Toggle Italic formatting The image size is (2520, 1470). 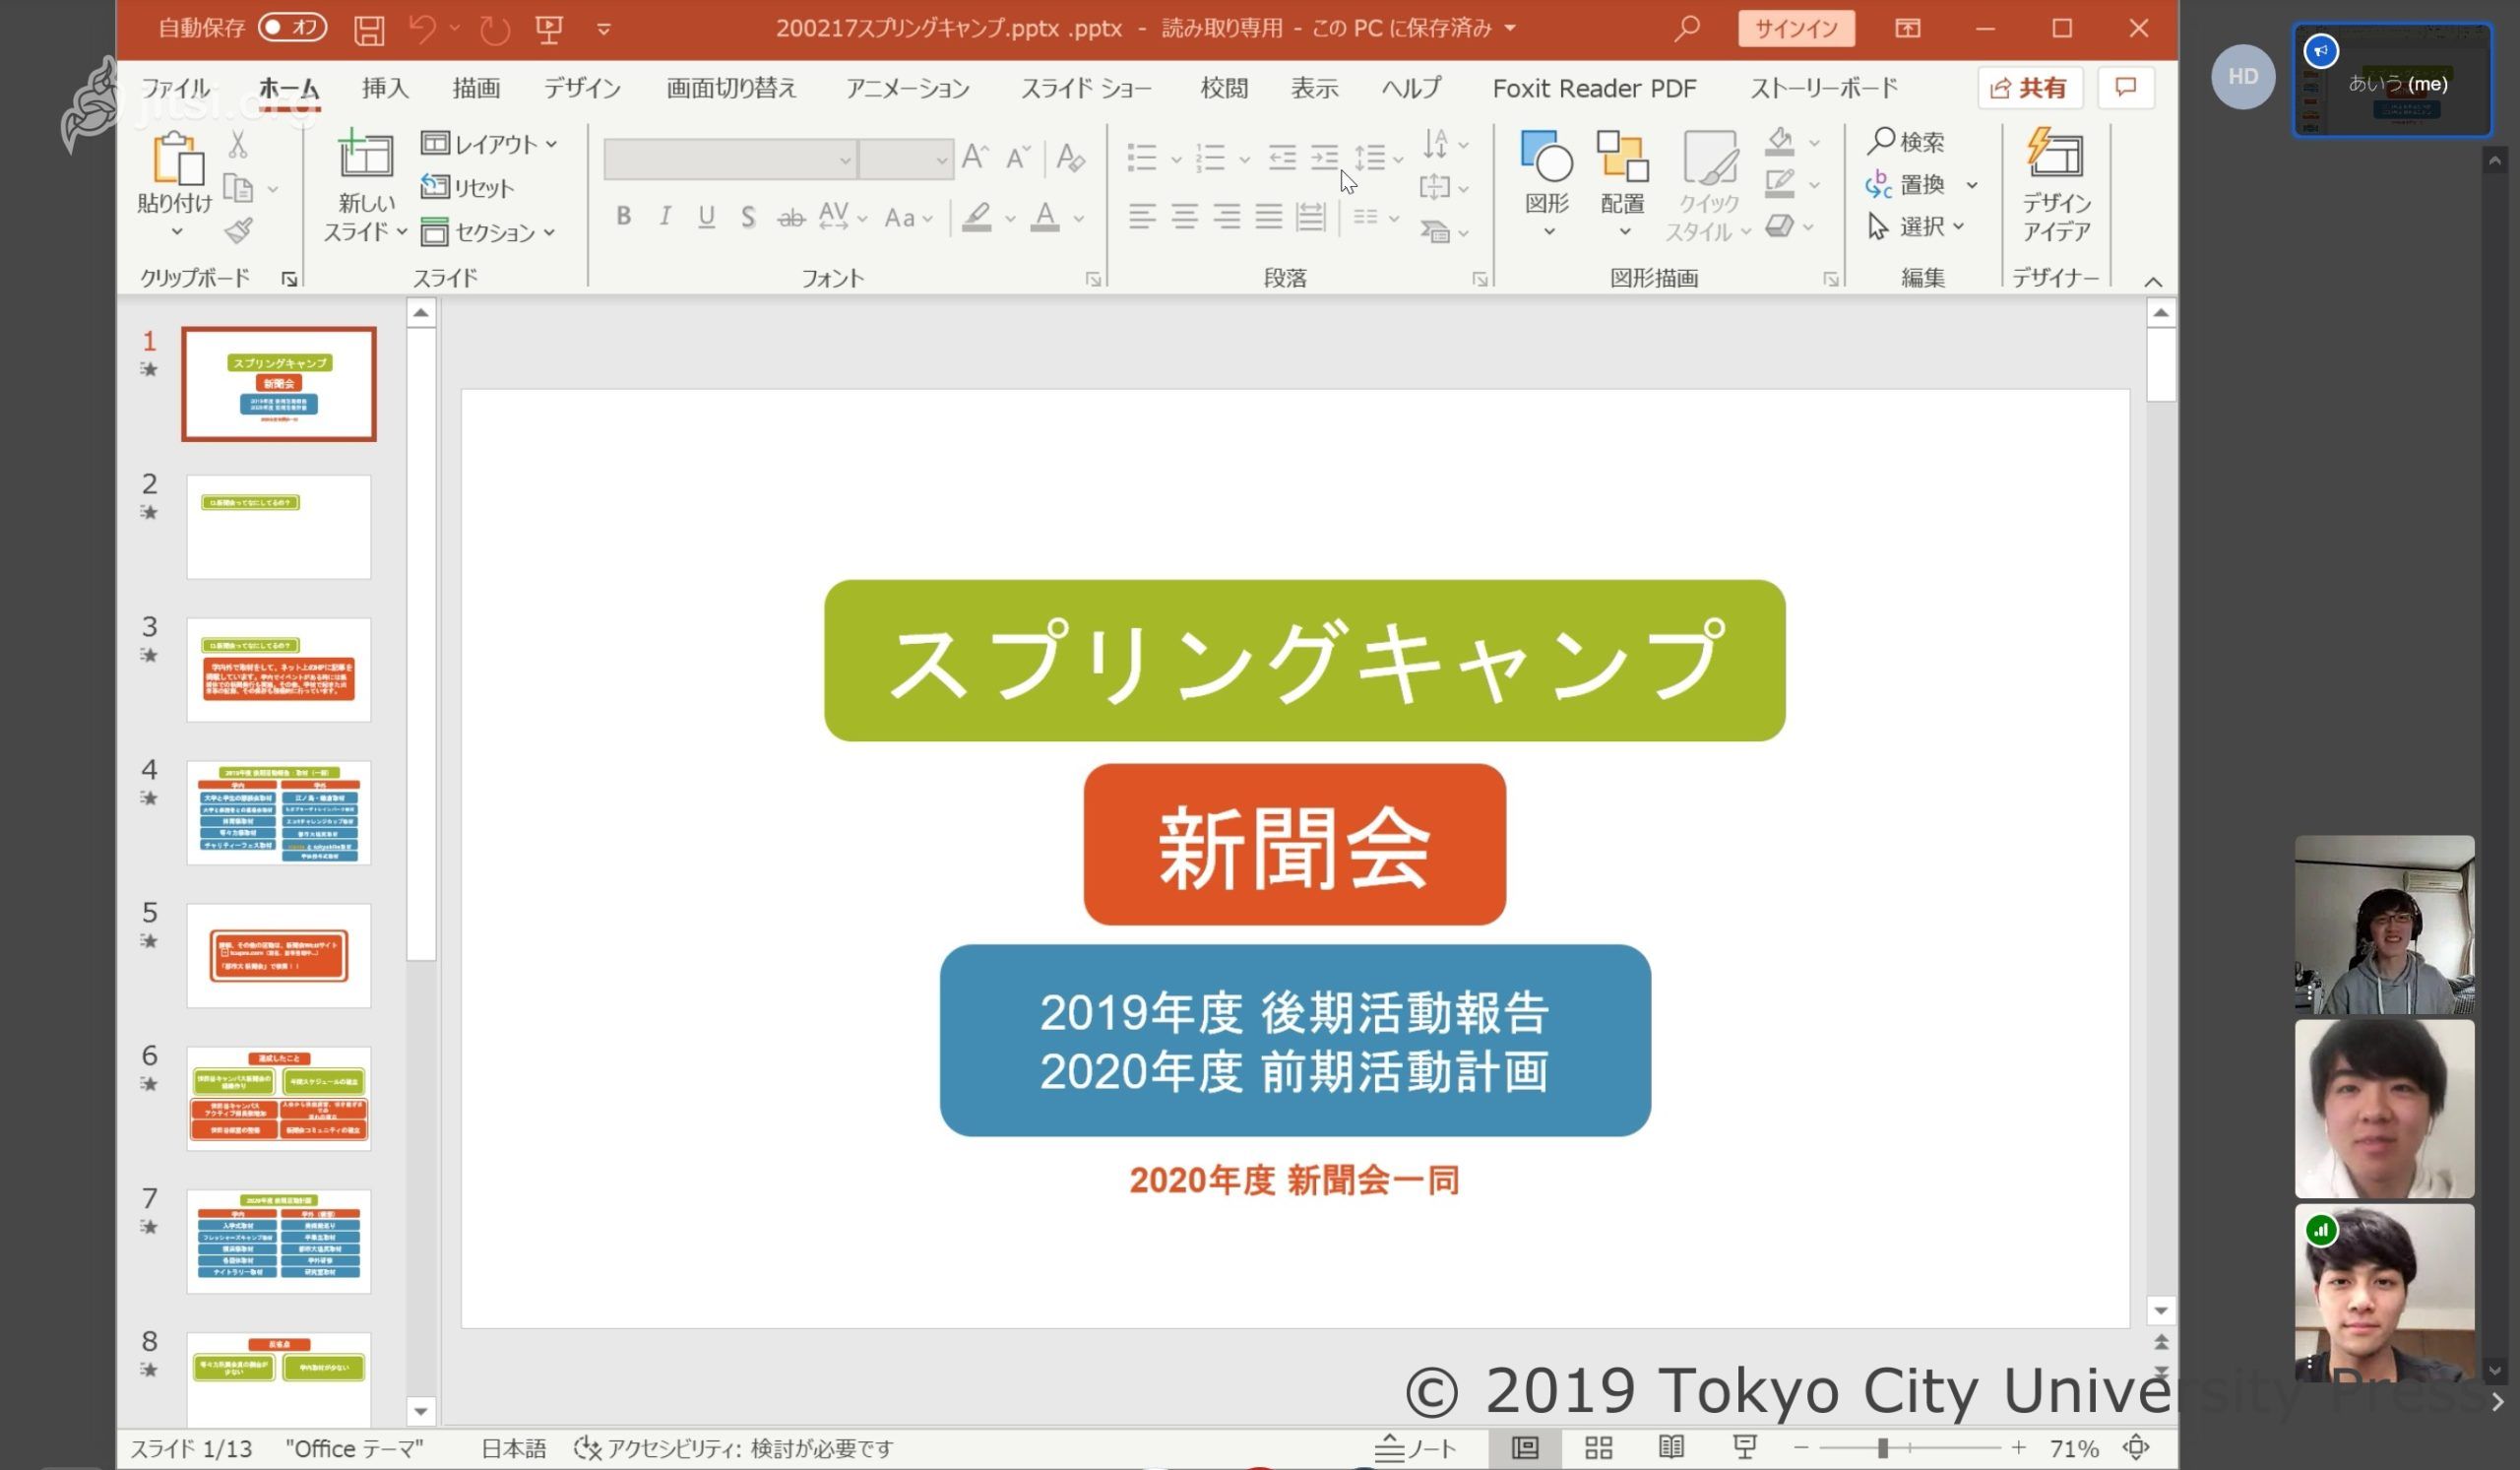665,216
